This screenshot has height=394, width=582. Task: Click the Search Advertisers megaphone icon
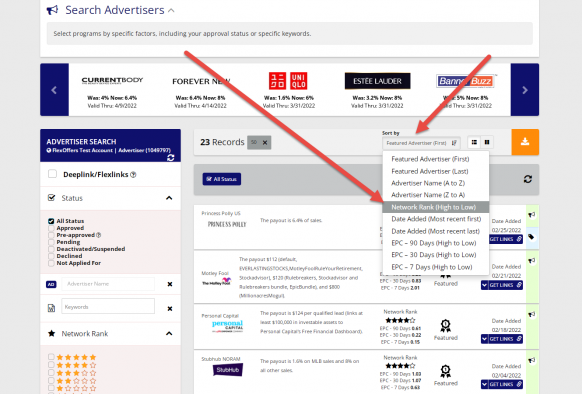click(x=52, y=10)
